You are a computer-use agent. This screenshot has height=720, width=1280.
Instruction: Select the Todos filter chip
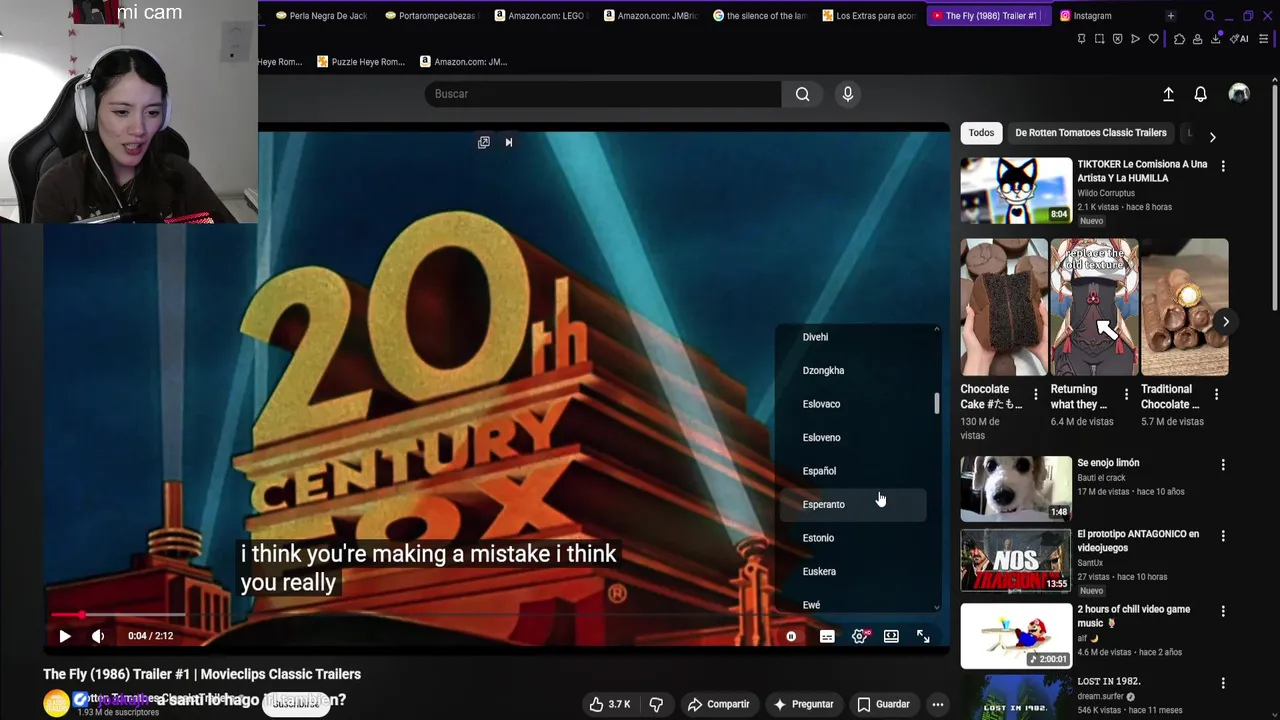click(x=981, y=133)
